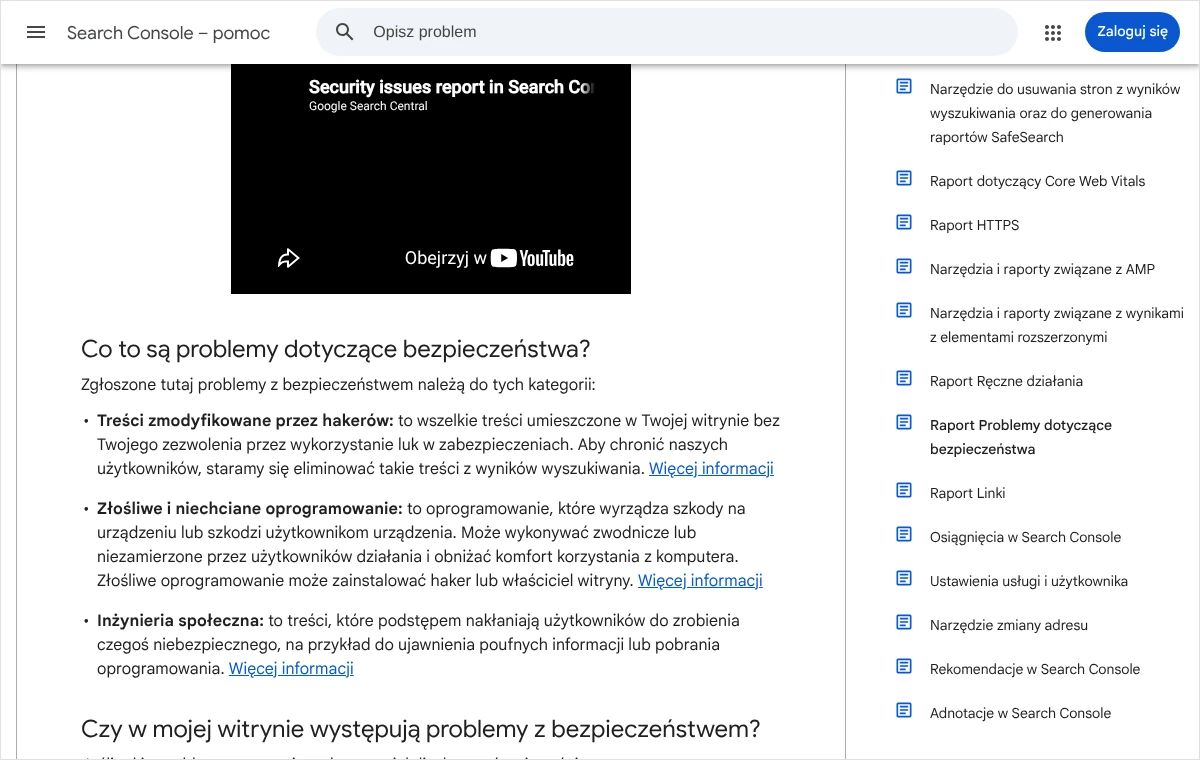Click sentence Zgłoszone tutaj problemy z bezpieczeństwem
The height and width of the screenshot is (760, 1200).
(x=338, y=384)
